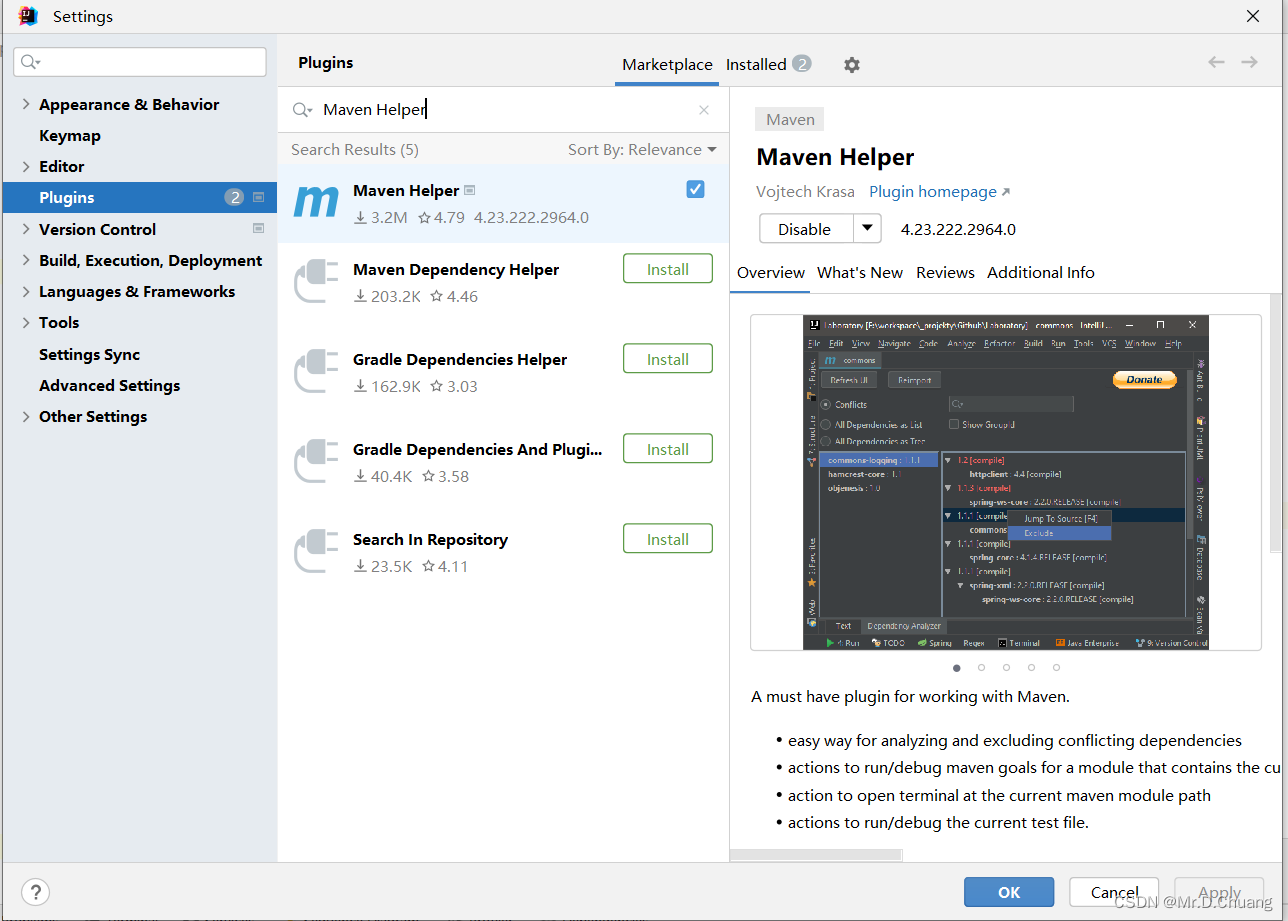
Task: Open the Reviews tab
Action: (x=945, y=272)
